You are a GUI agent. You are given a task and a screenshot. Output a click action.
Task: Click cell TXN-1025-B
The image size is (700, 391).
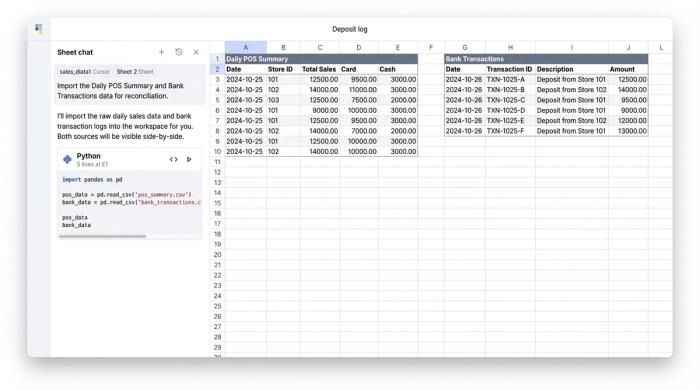(510, 90)
